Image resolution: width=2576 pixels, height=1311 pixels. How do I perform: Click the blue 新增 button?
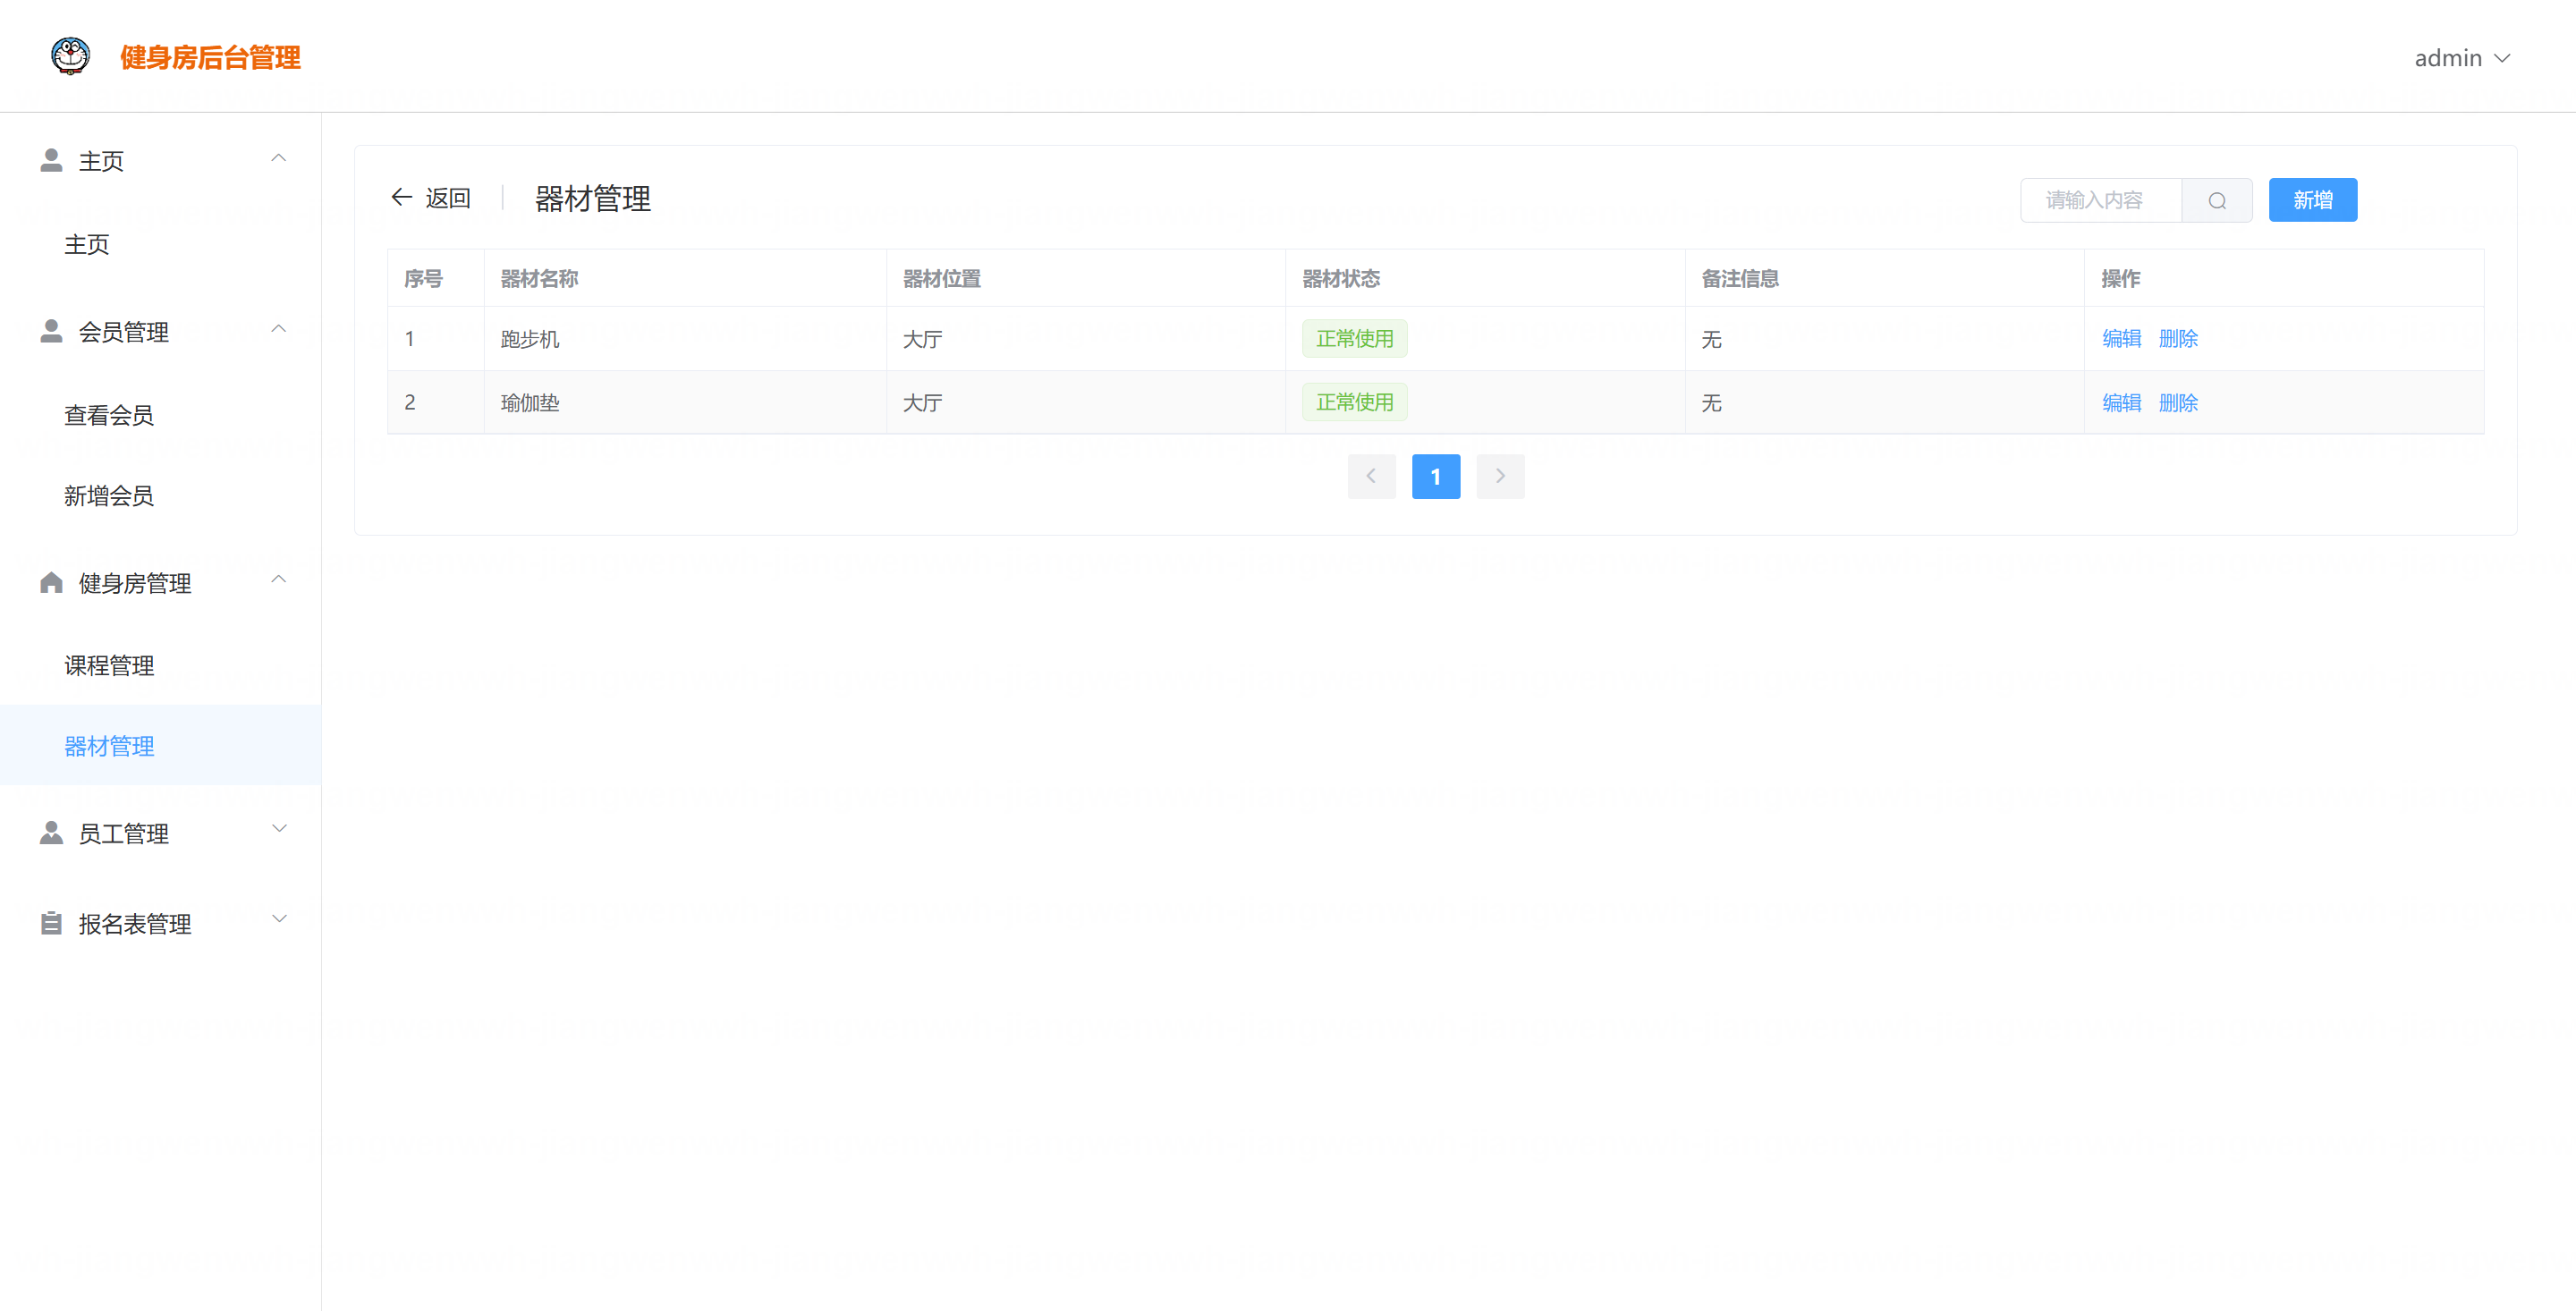pyautogui.click(x=2311, y=200)
